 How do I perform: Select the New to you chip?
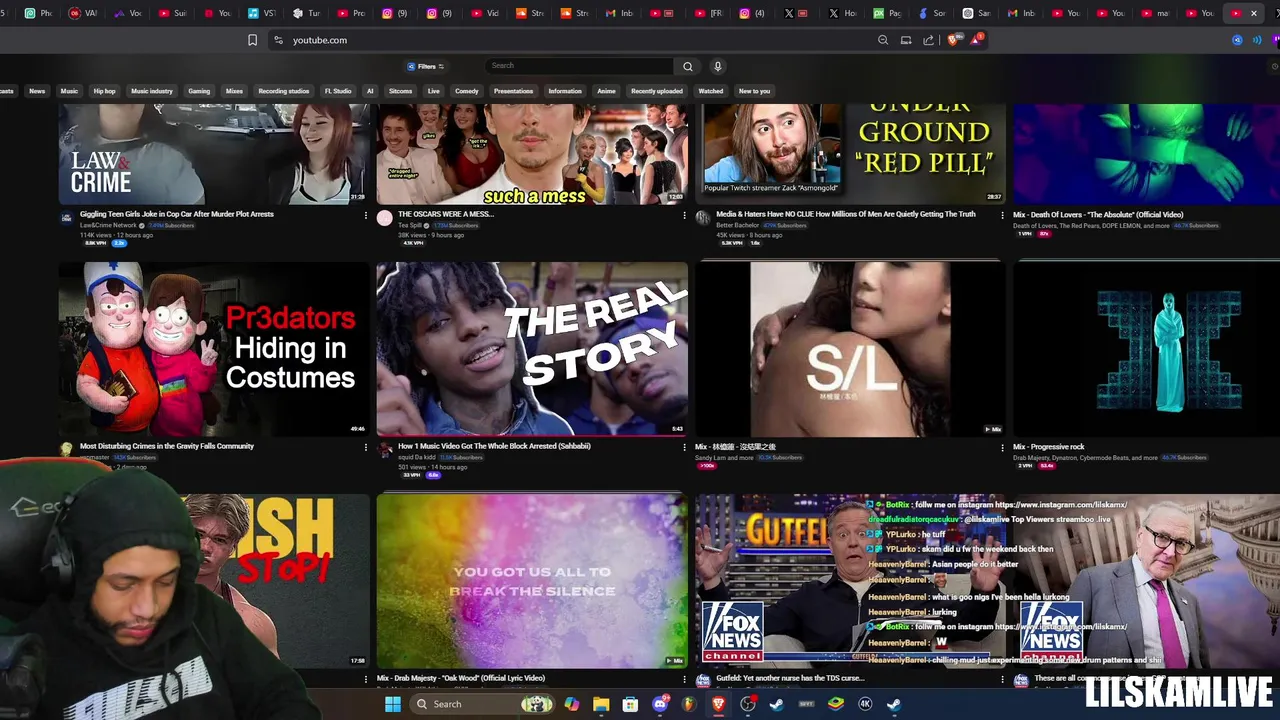coord(754,91)
